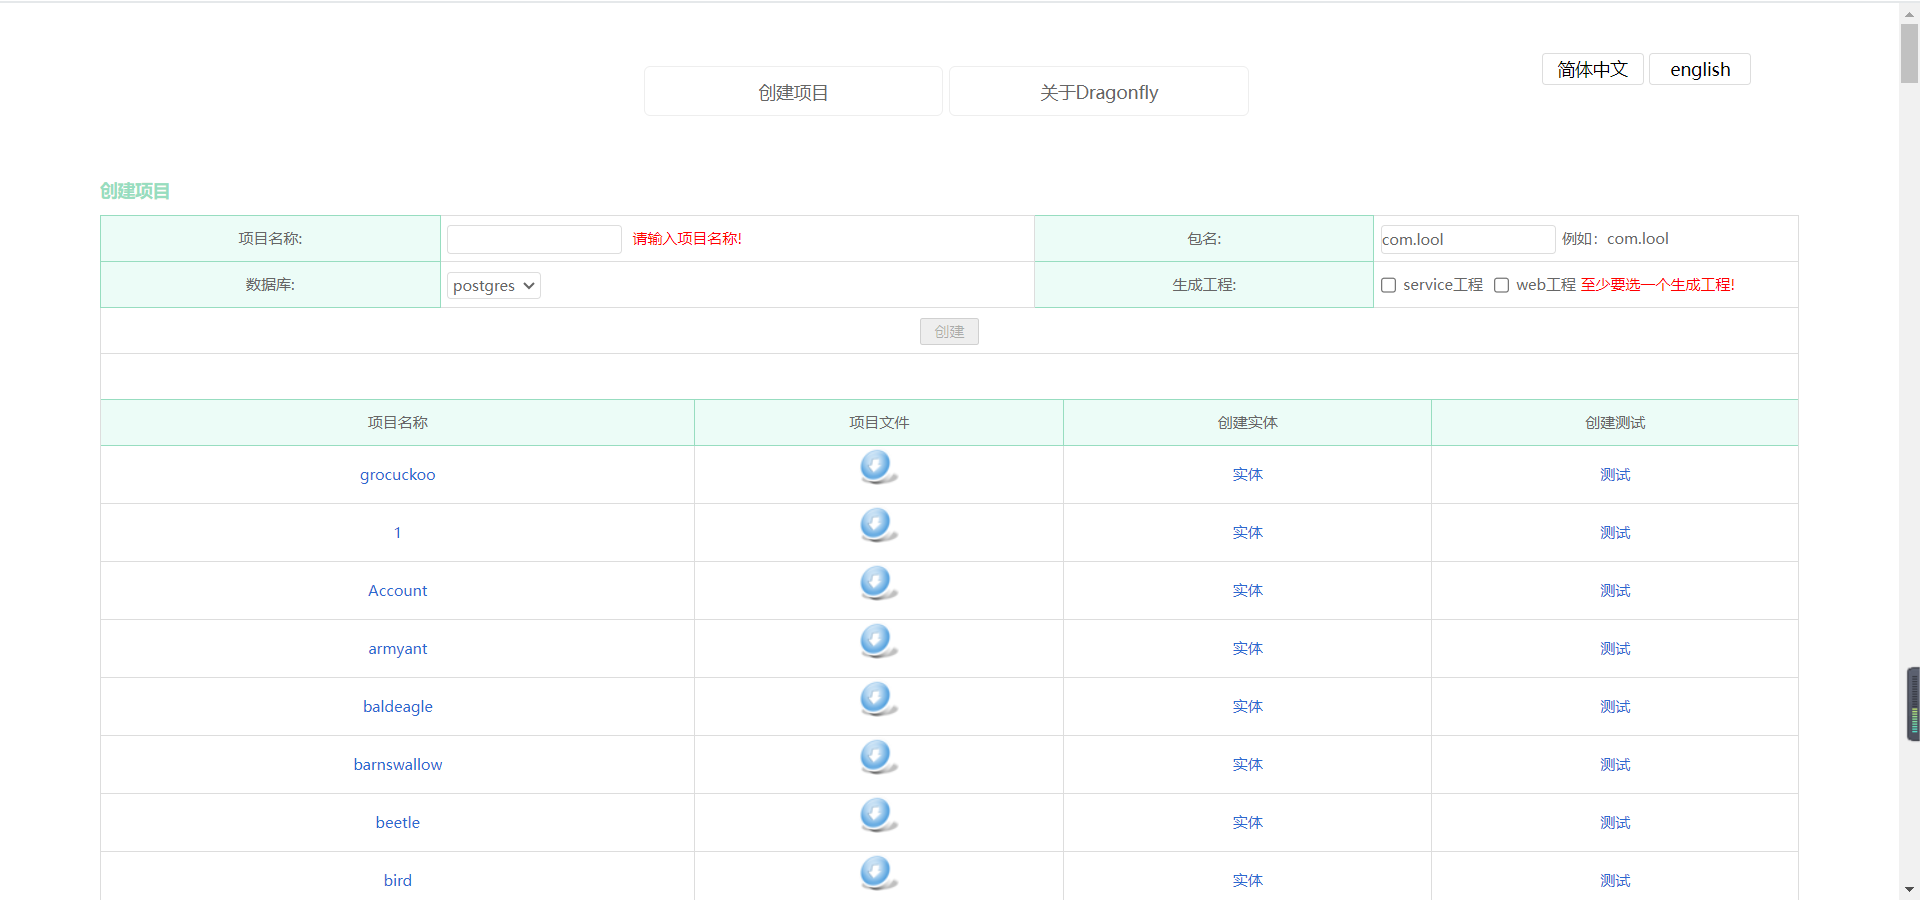Click the 包名: label cell
1920x900 pixels.
click(1204, 239)
